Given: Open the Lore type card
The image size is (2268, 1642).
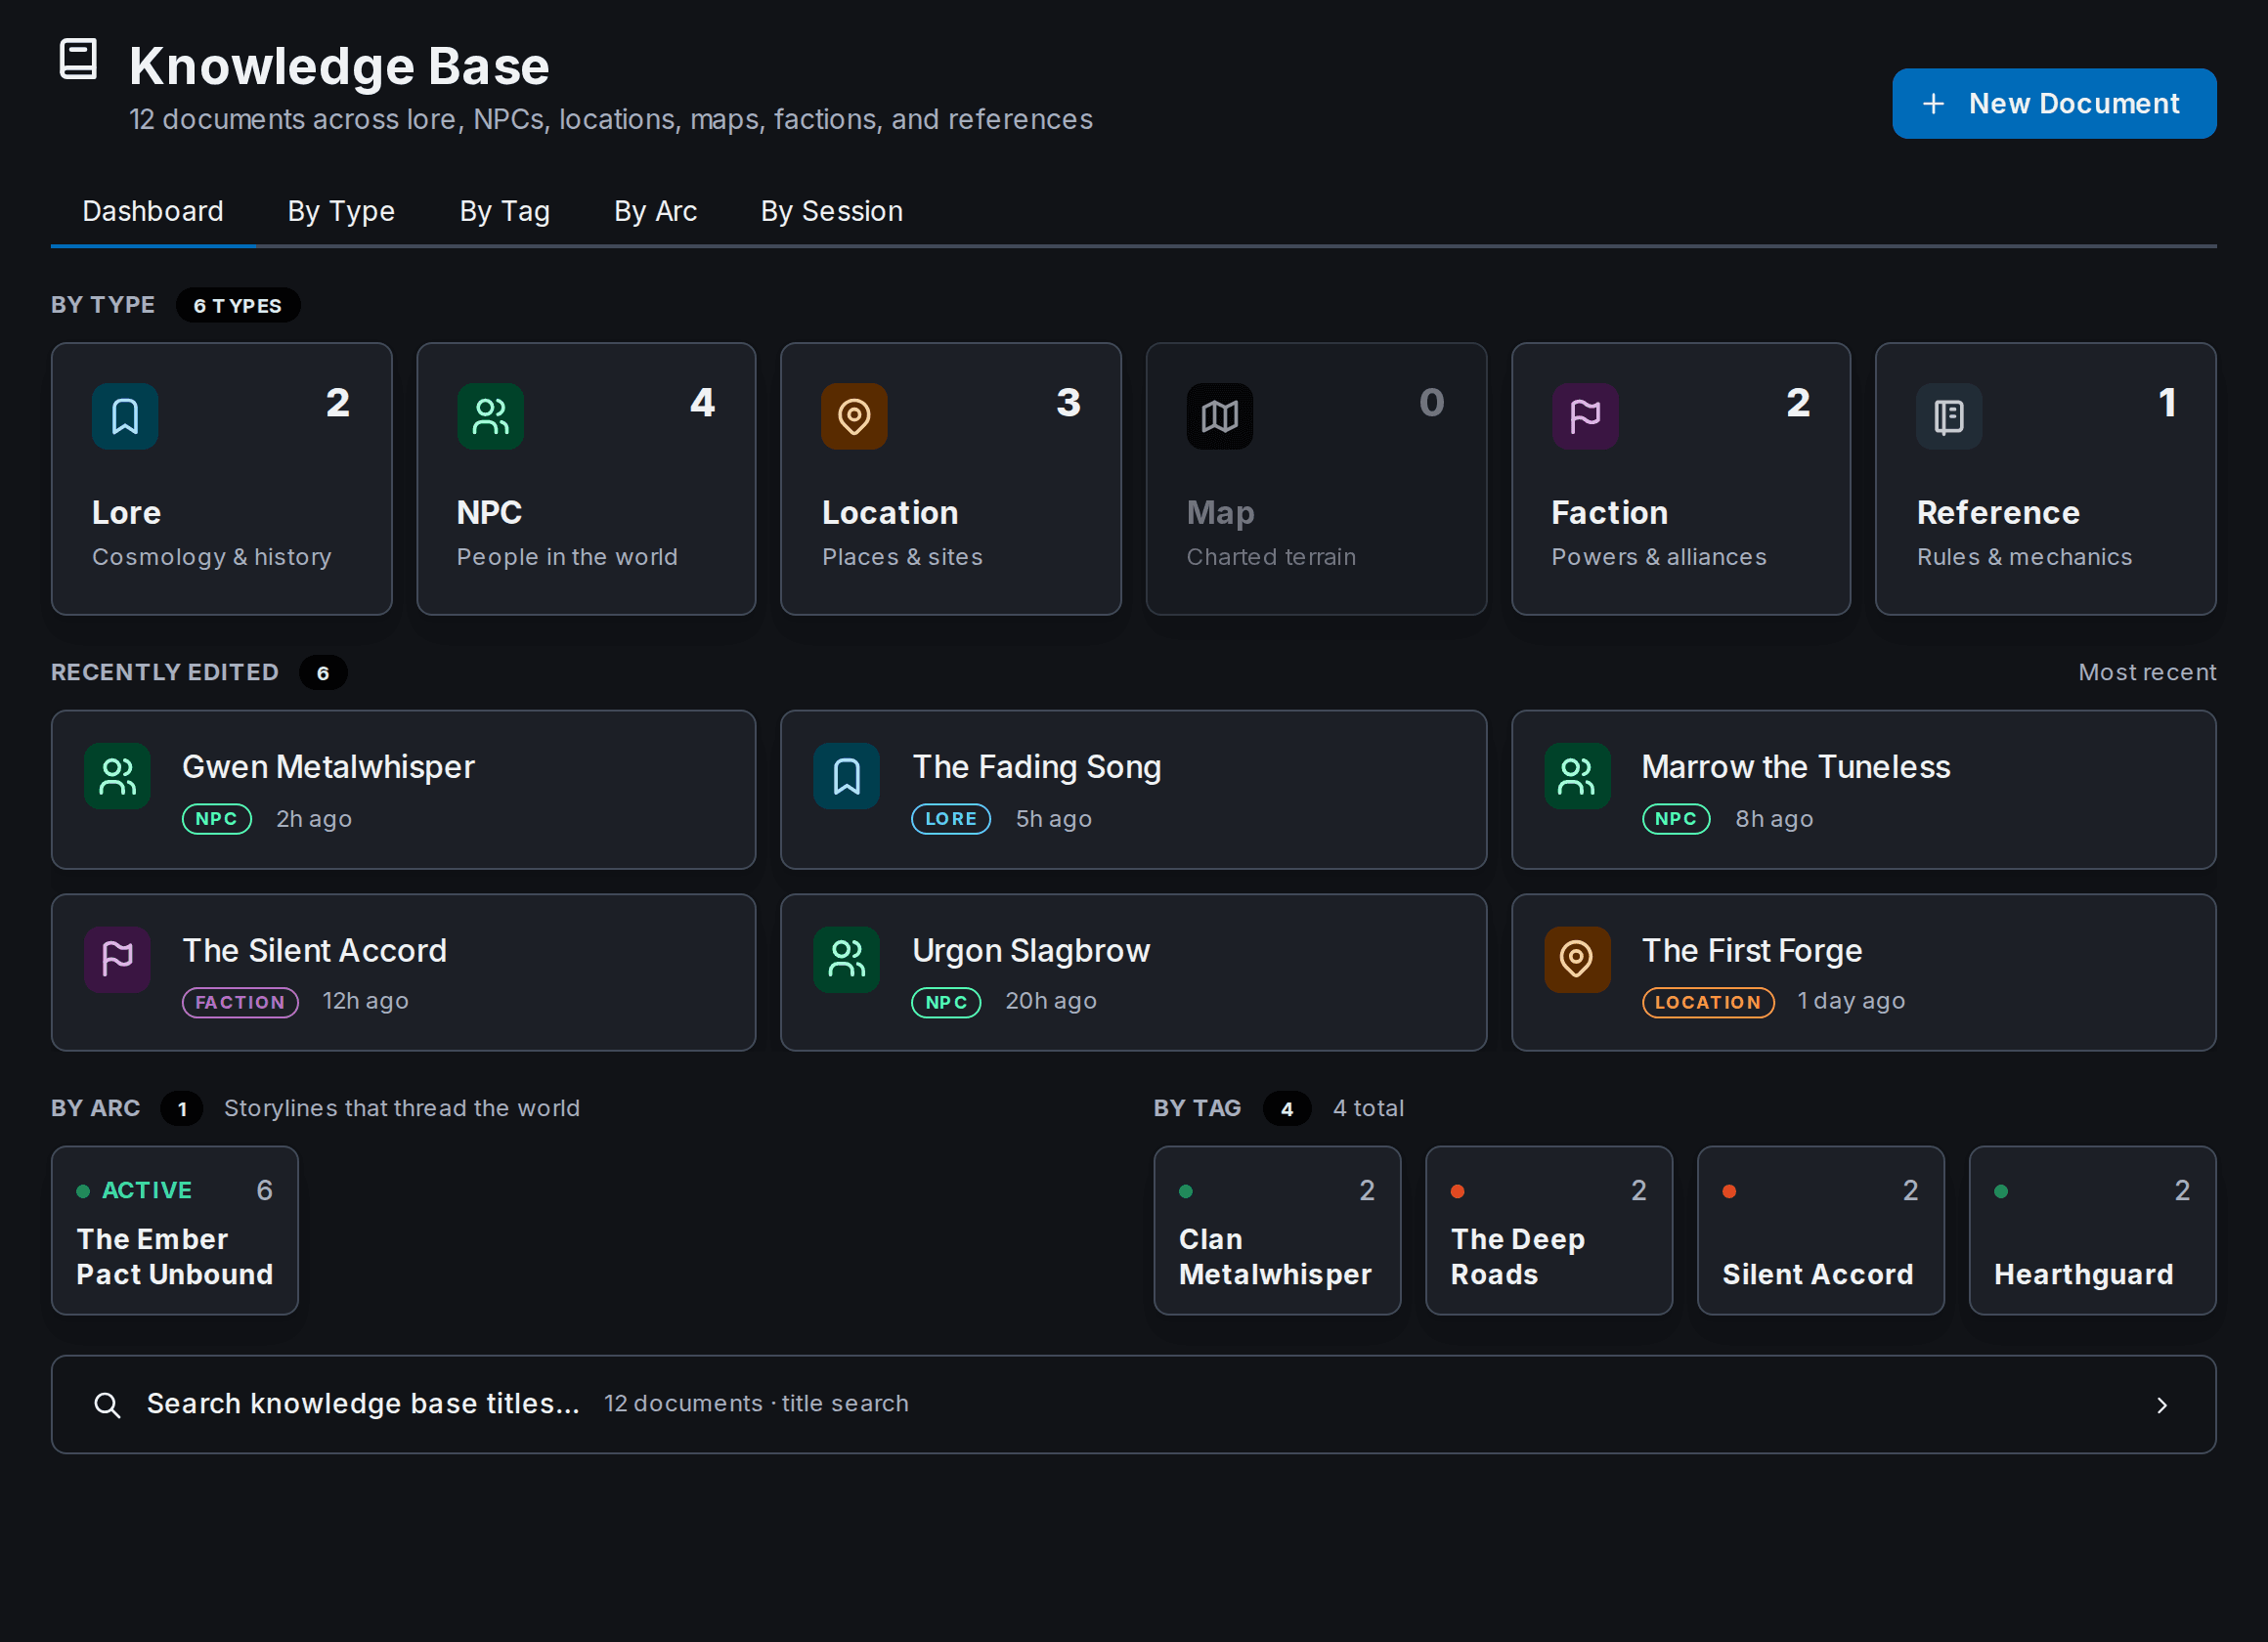Looking at the screenshot, I should (221, 479).
